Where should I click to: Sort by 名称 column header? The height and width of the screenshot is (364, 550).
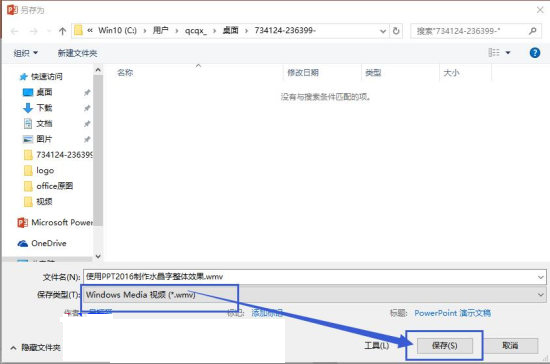point(125,73)
